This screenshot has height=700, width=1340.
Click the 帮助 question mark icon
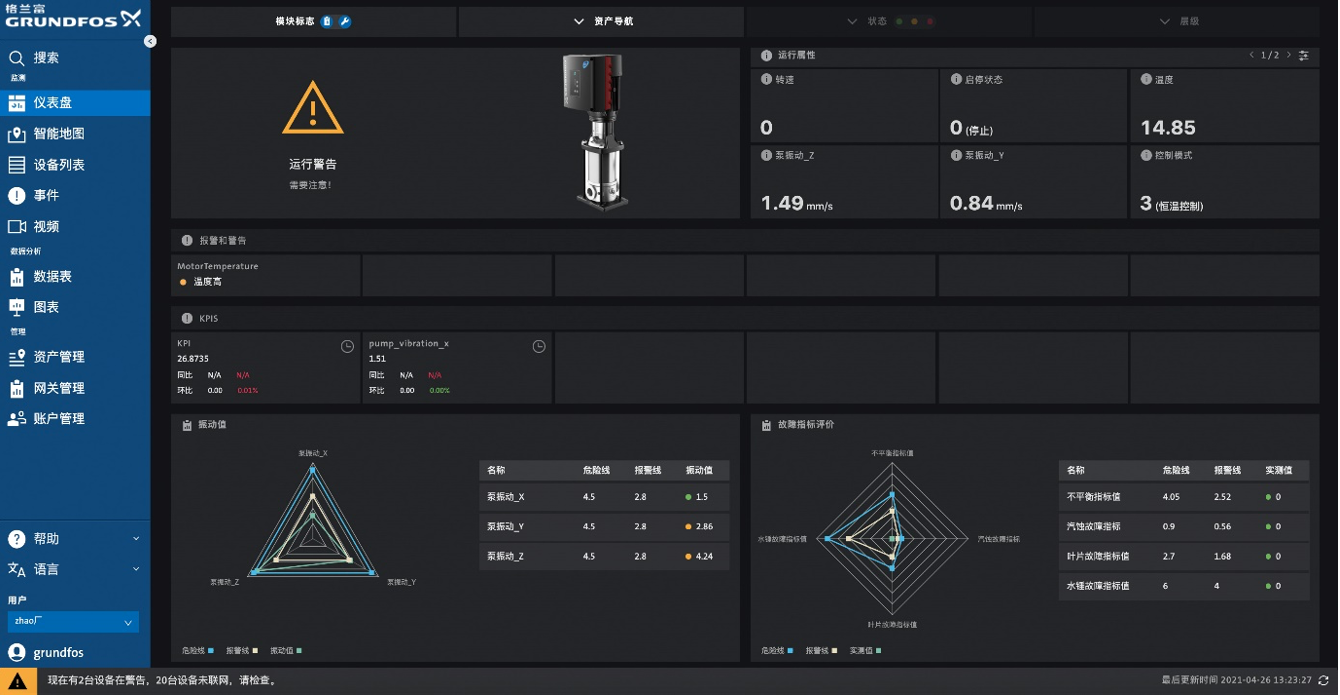16,539
